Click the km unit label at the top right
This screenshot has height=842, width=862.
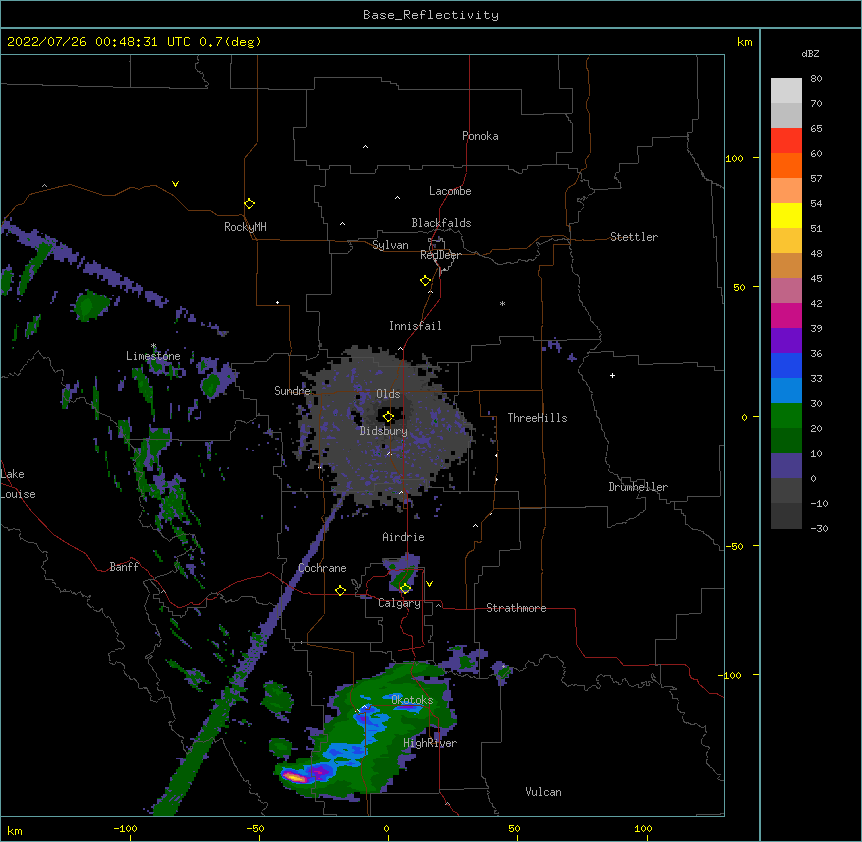coord(744,42)
